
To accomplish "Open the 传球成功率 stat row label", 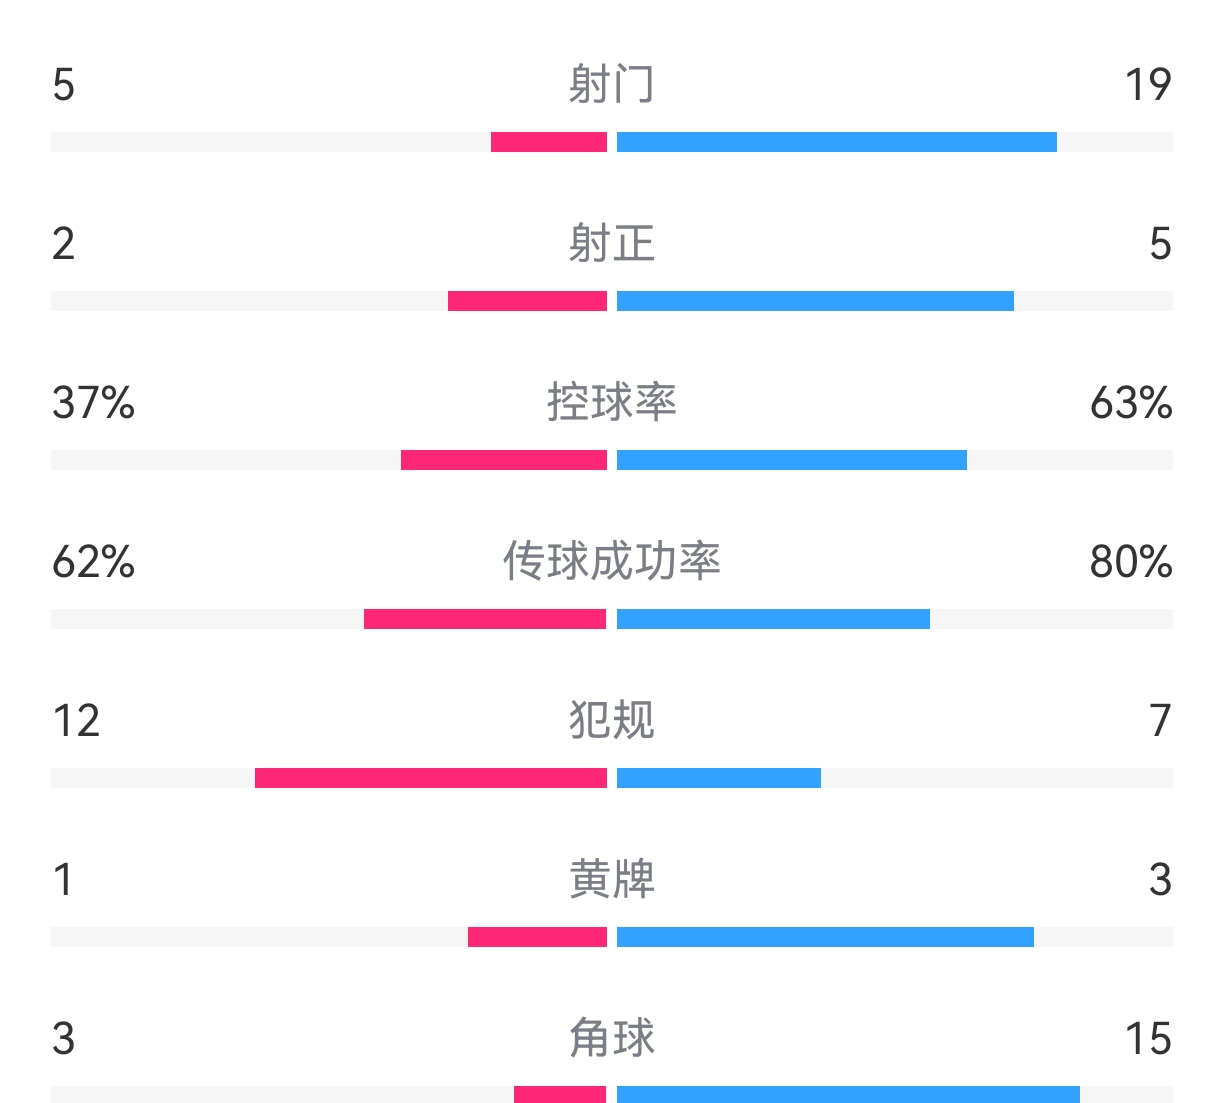I will click(611, 562).
